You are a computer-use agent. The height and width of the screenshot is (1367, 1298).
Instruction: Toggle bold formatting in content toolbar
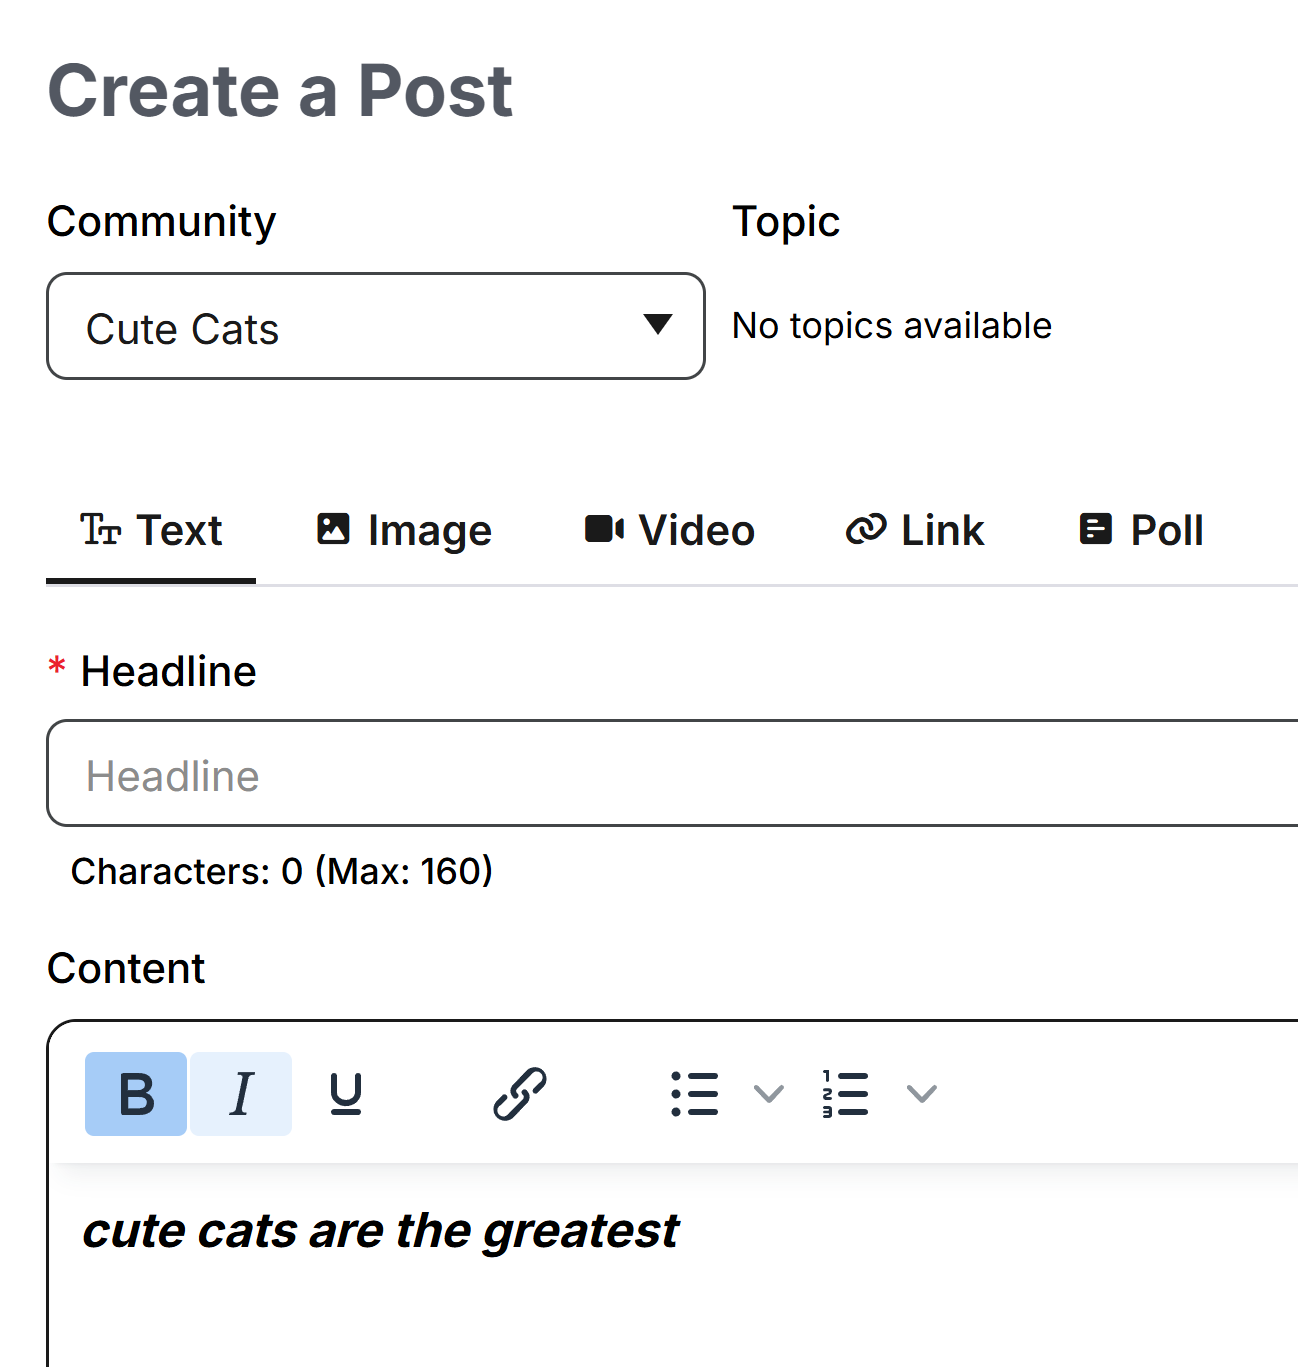coord(136,1094)
